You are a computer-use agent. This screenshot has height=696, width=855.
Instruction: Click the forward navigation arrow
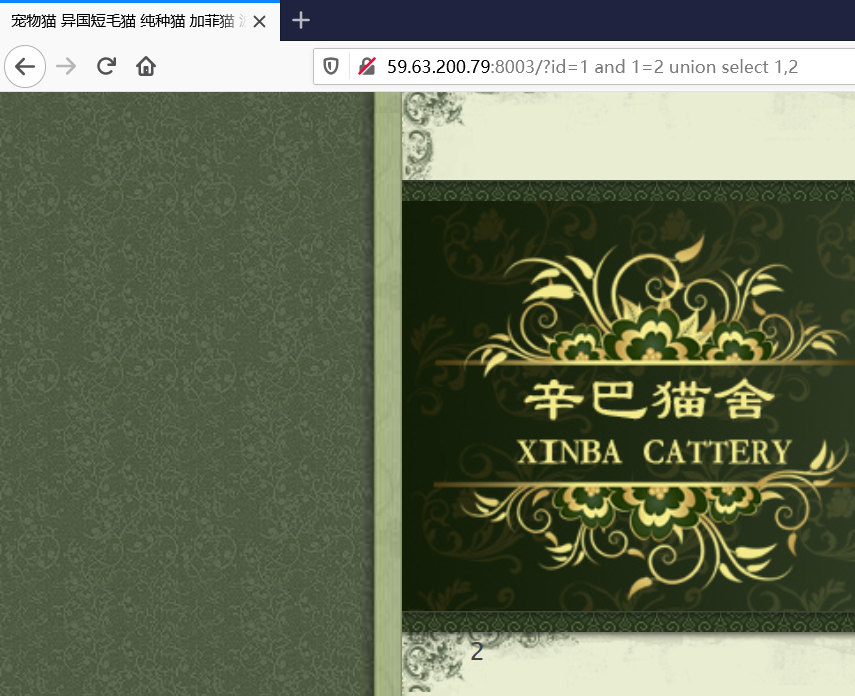66,67
